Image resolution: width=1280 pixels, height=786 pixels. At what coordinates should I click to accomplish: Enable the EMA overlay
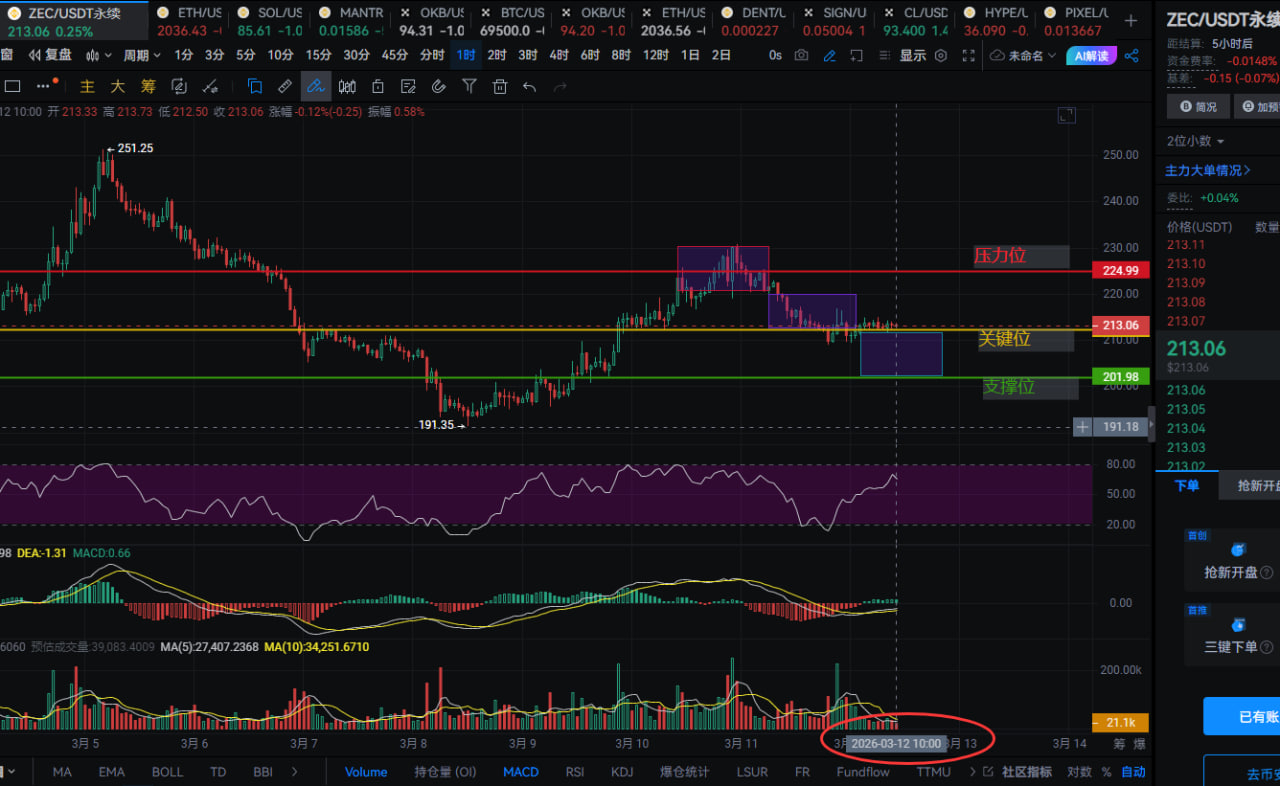click(111, 771)
